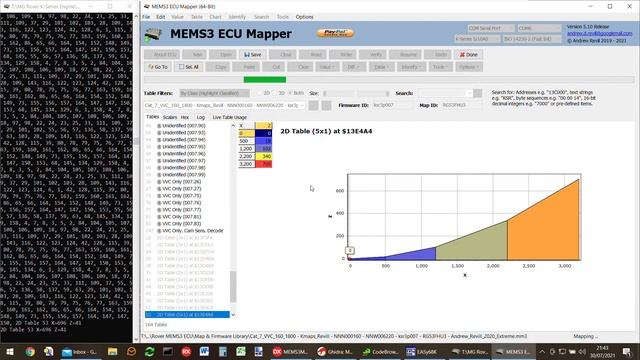Click the green progress bar
Image resolution: width=640 pixels, height=360 pixels.
[x=264, y=80]
